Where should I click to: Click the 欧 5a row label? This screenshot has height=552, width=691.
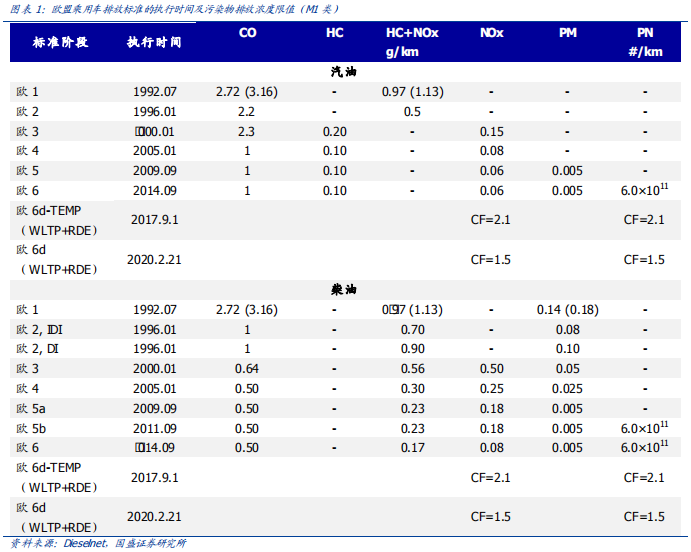[x=32, y=408]
